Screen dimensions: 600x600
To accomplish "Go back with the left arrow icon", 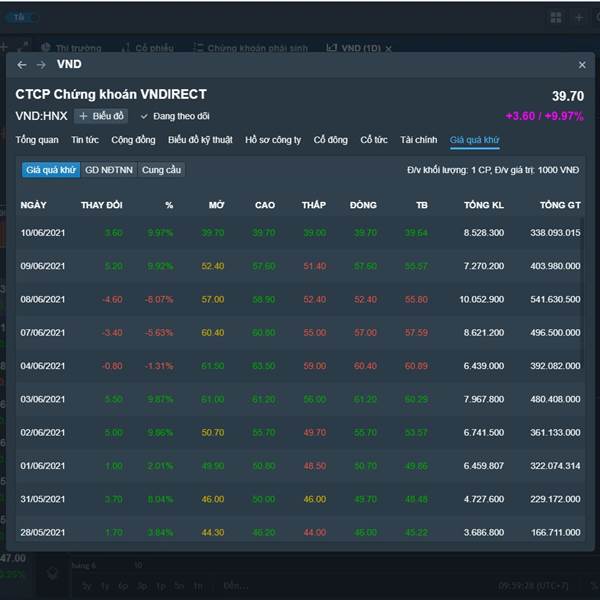I will 22,65.
